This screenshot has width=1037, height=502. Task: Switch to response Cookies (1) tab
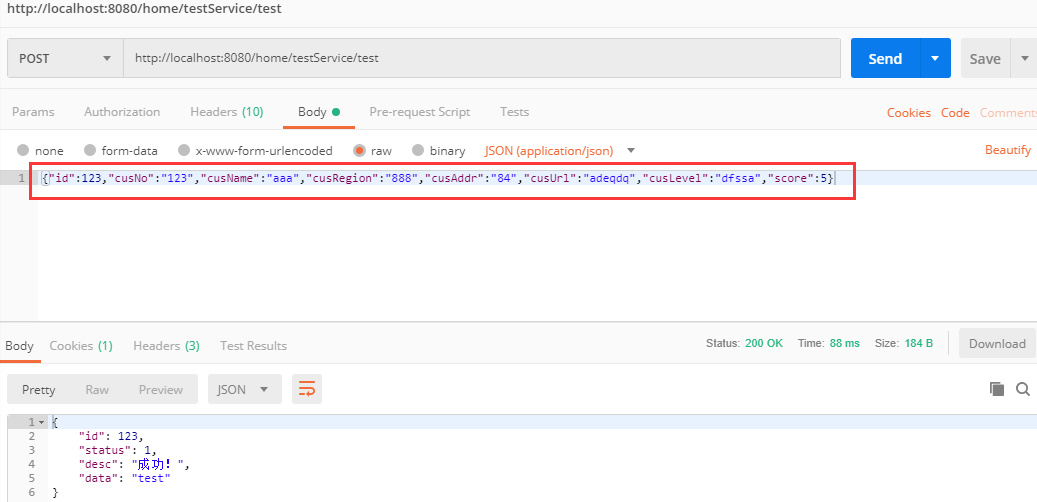[x=81, y=345]
